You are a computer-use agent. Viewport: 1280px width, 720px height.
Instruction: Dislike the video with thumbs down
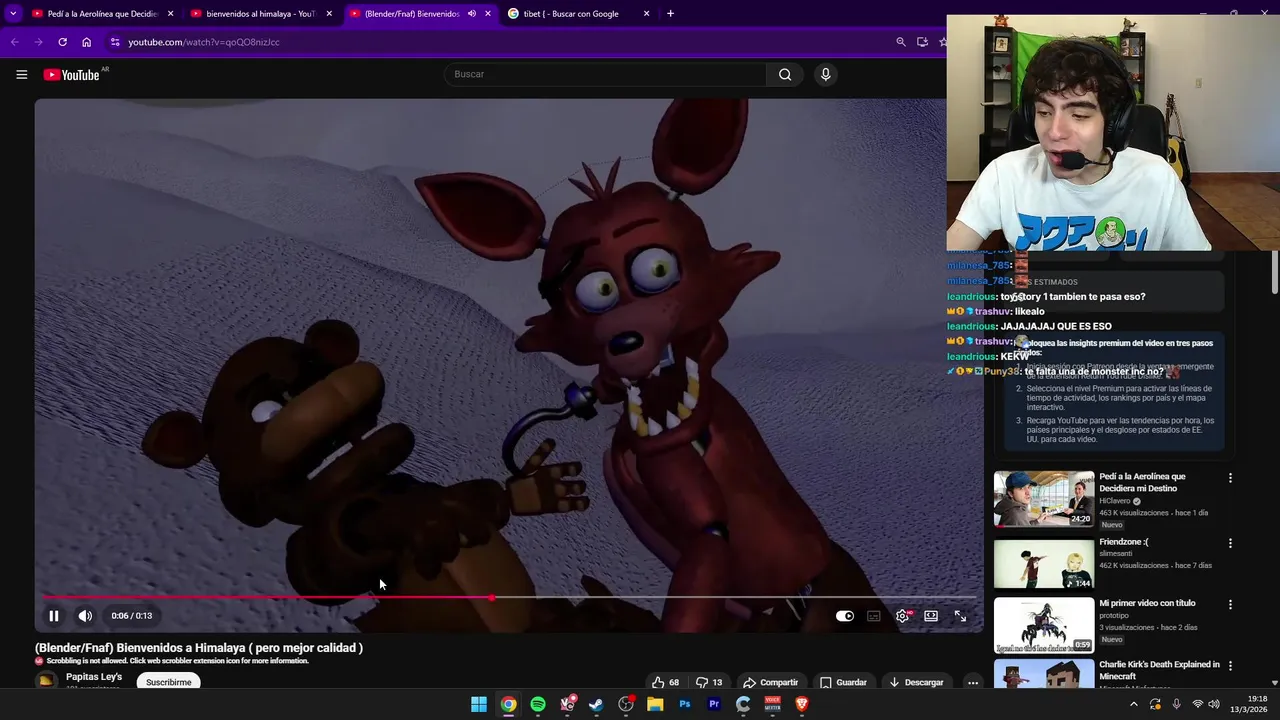point(709,682)
